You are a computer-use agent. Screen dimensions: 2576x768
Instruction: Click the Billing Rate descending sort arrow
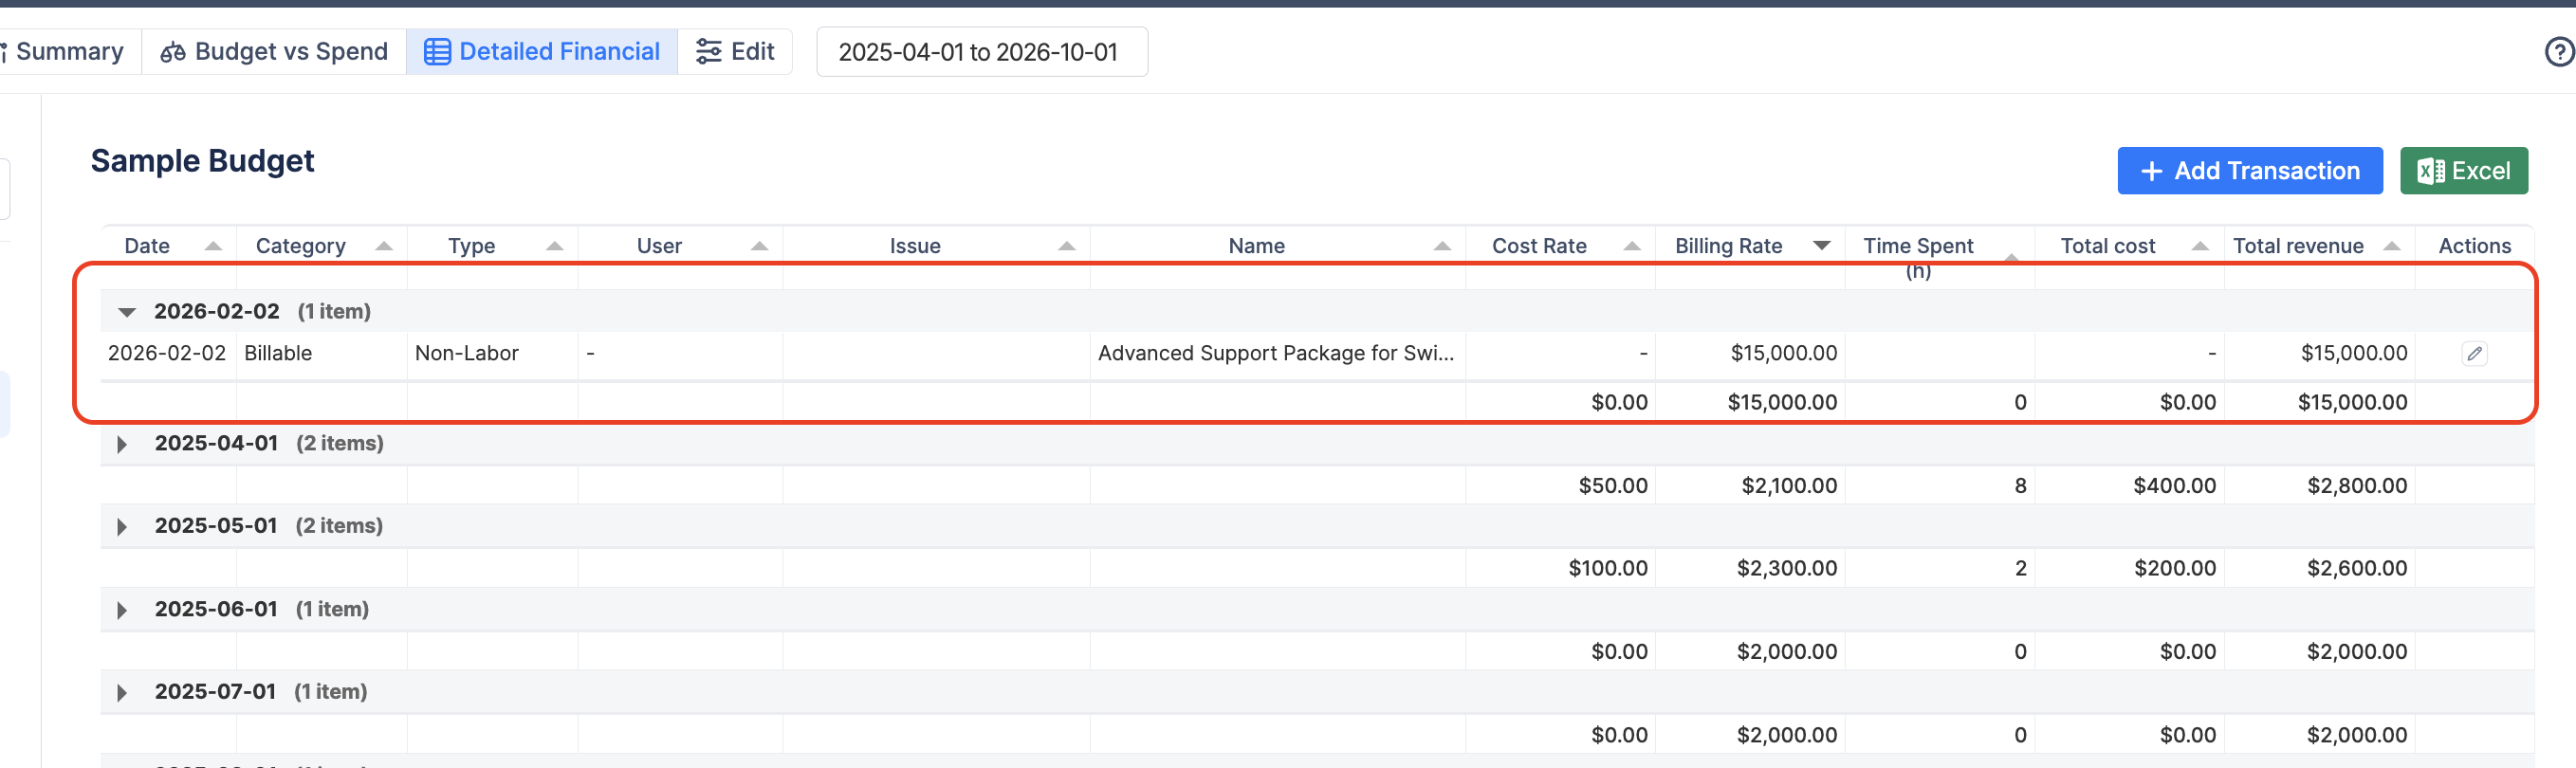[1821, 246]
